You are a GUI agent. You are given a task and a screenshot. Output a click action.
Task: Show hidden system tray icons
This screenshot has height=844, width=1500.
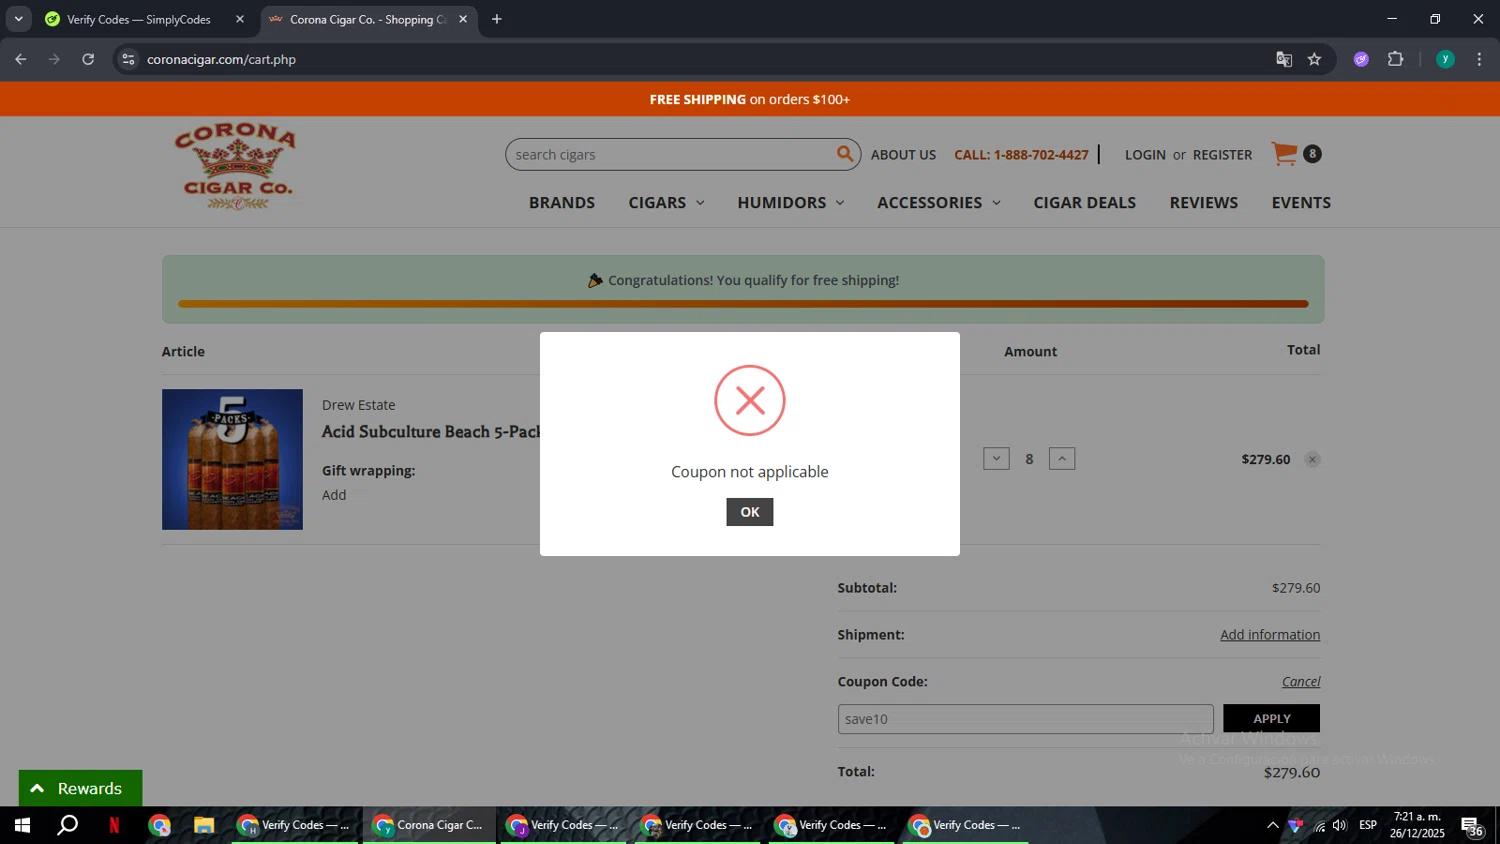pyautogui.click(x=1272, y=825)
